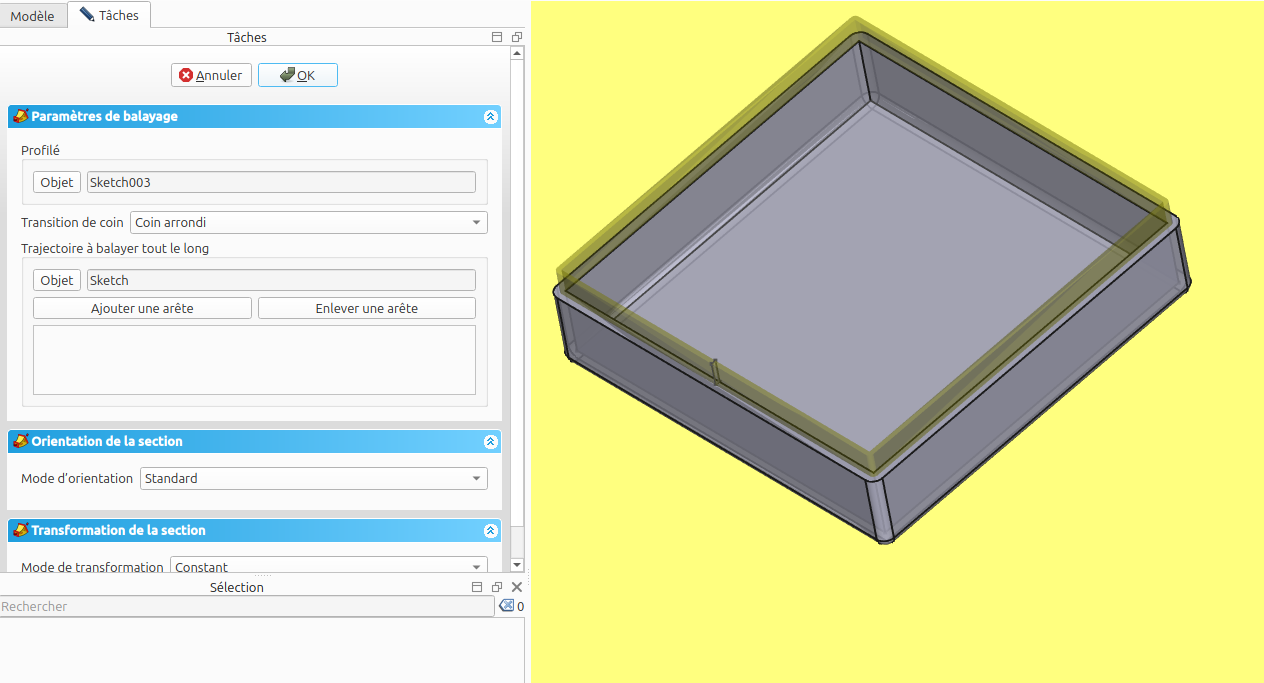Select the Tâches tab
This screenshot has height=683, width=1264.
109,15
